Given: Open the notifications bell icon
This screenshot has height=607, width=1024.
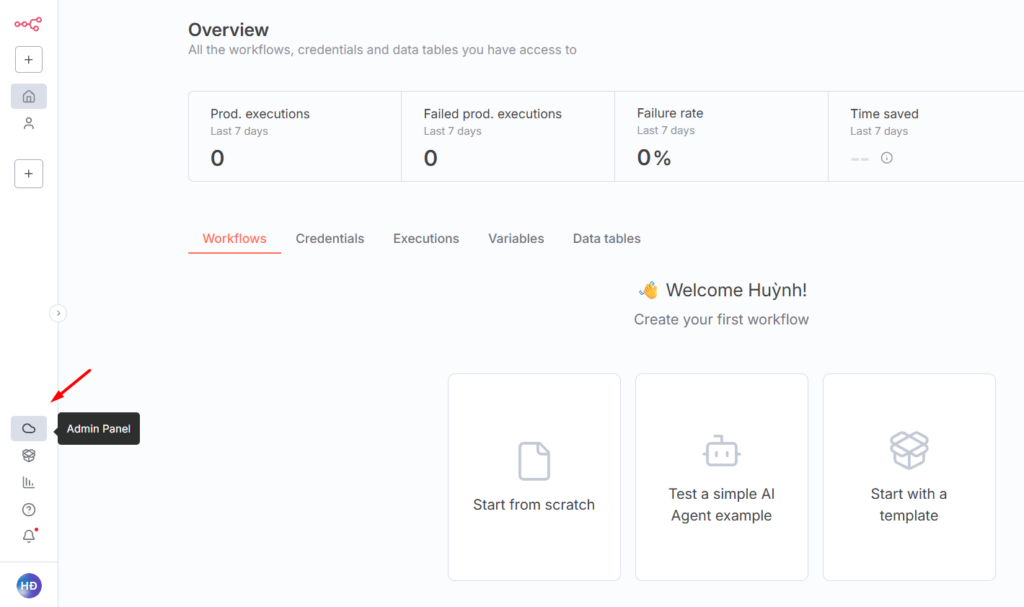Looking at the screenshot, I should (x=29, y=536).
